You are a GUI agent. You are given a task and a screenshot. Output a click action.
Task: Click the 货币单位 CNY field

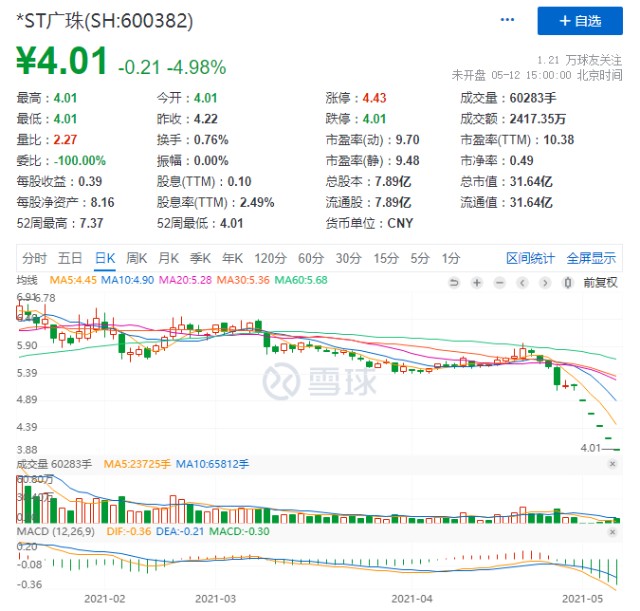tap(369, 223)
